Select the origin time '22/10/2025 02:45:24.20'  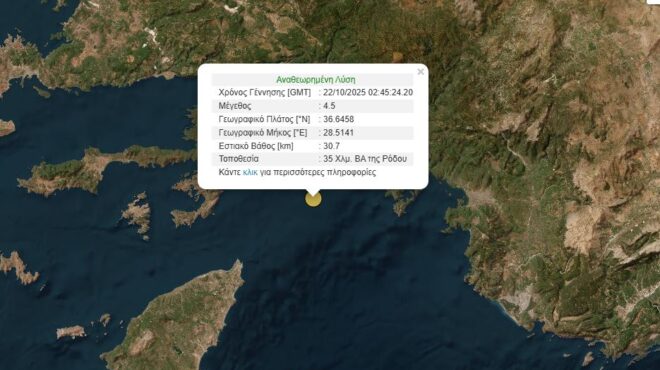(x=368, y=93)
